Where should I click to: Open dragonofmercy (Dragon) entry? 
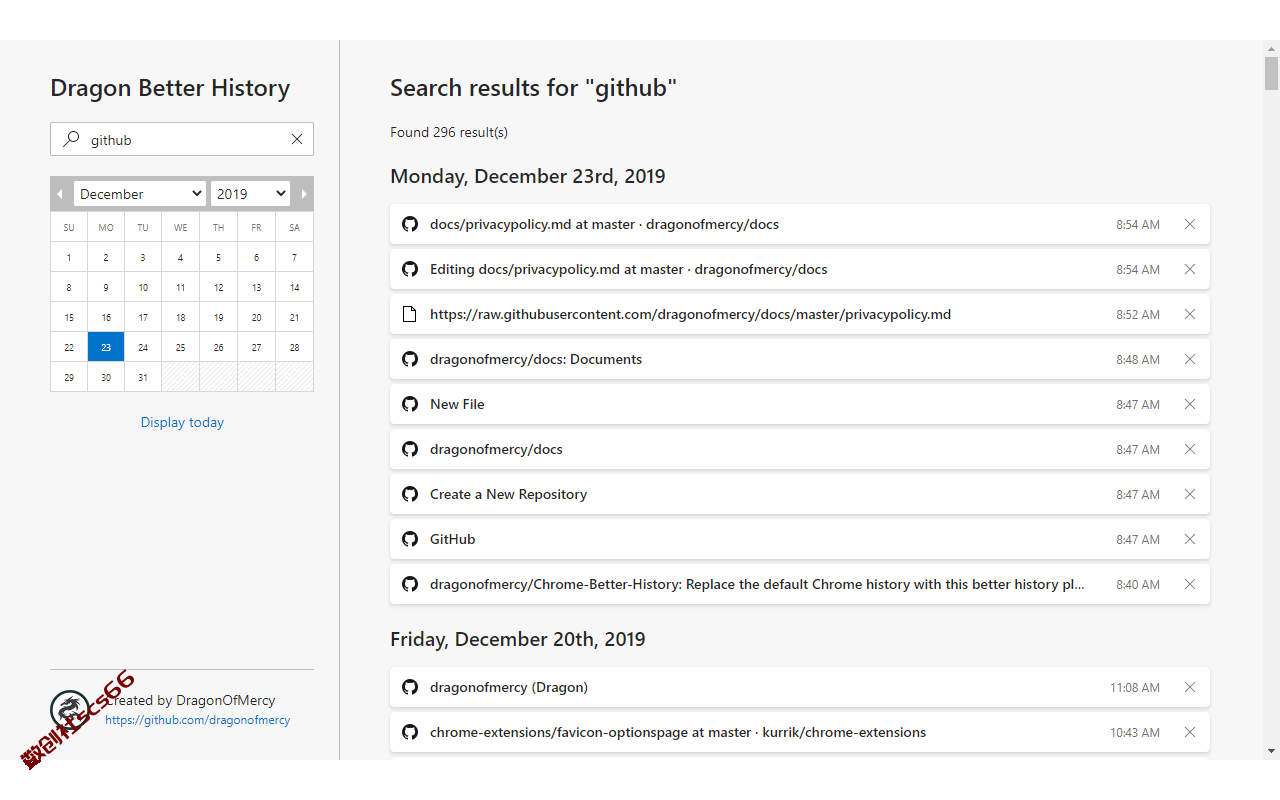pos(800,687)
